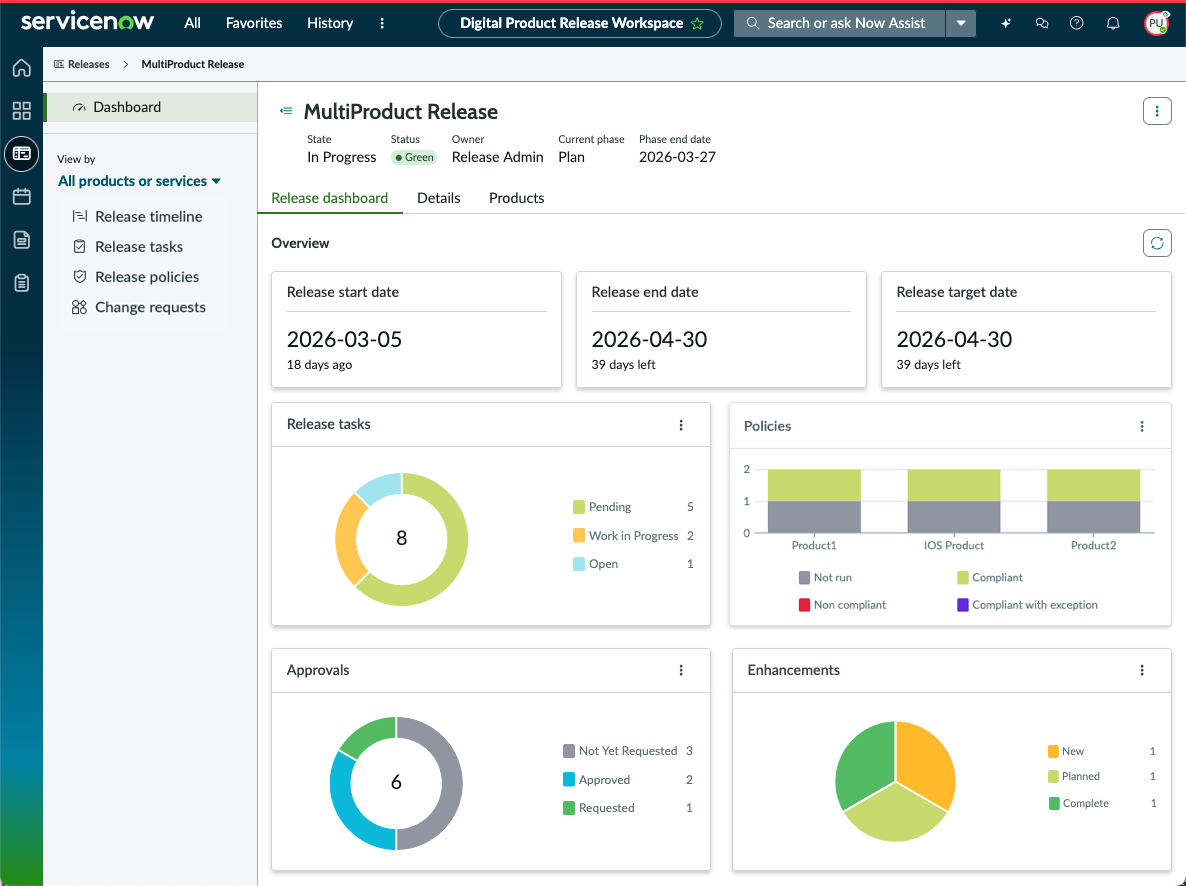Click the Release start date 2026-03-05
Screen dimensions: 1186x886
[x=344, y=339]
